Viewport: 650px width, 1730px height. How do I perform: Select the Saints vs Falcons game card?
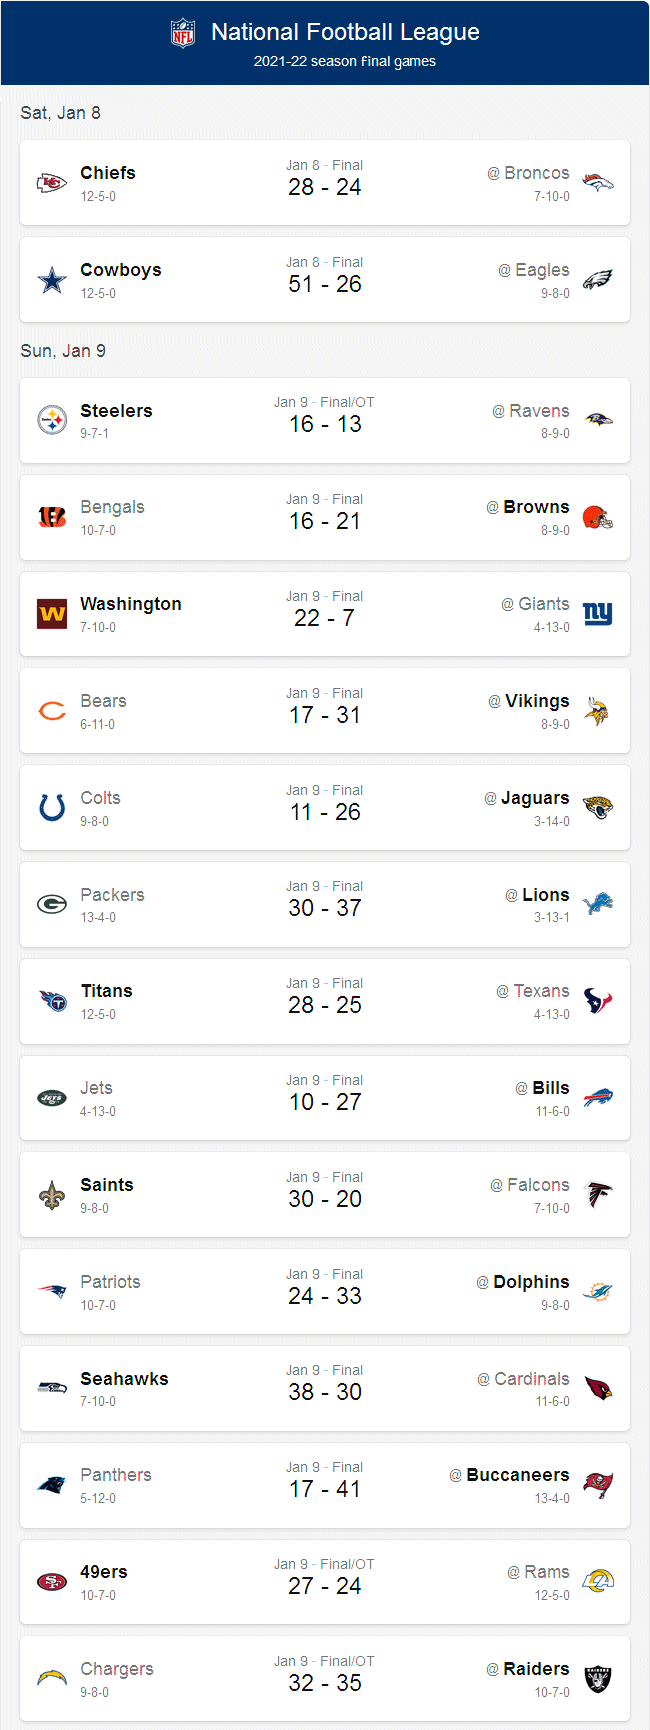pos(324,1195)
